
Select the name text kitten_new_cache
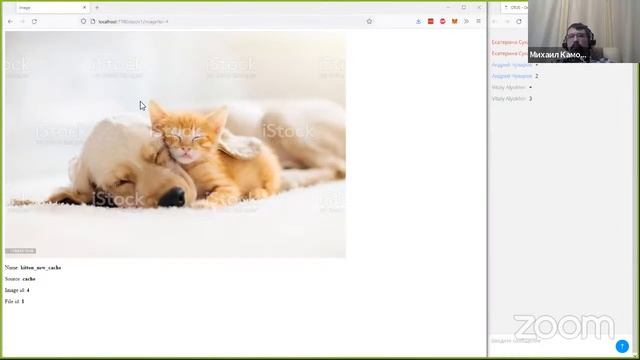pyautogui.click(x=41, y=267)
